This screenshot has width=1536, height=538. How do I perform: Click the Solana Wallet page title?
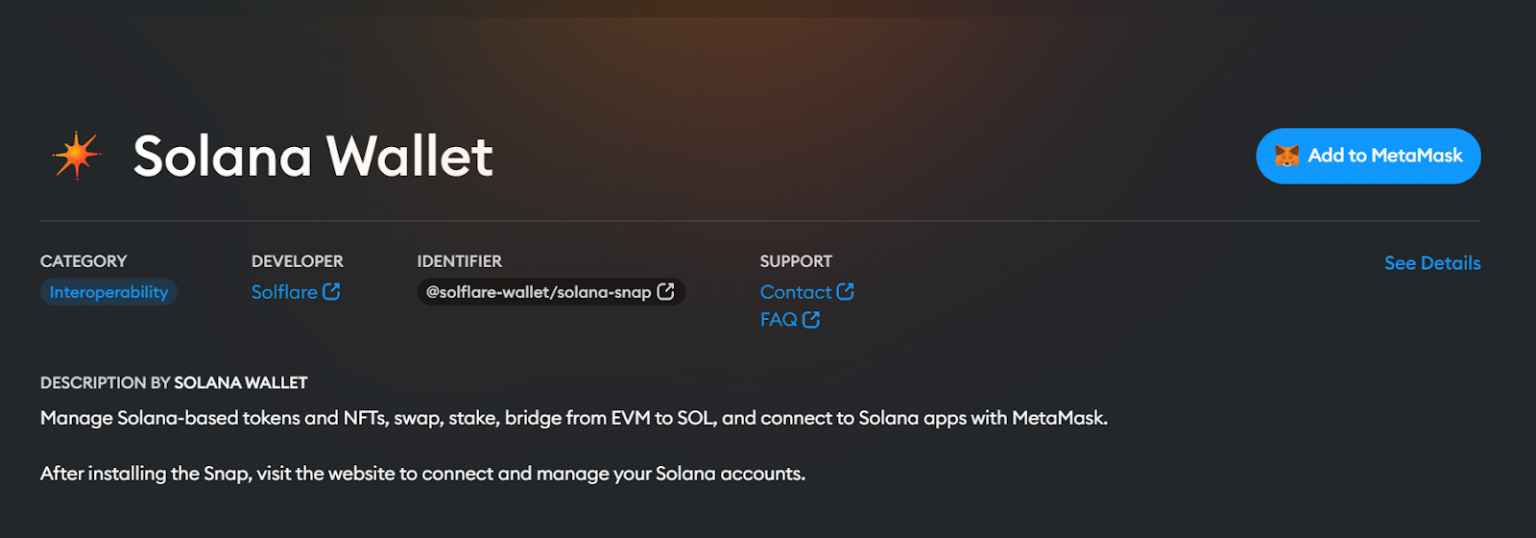pyautogui.click(x=313, y=156)
